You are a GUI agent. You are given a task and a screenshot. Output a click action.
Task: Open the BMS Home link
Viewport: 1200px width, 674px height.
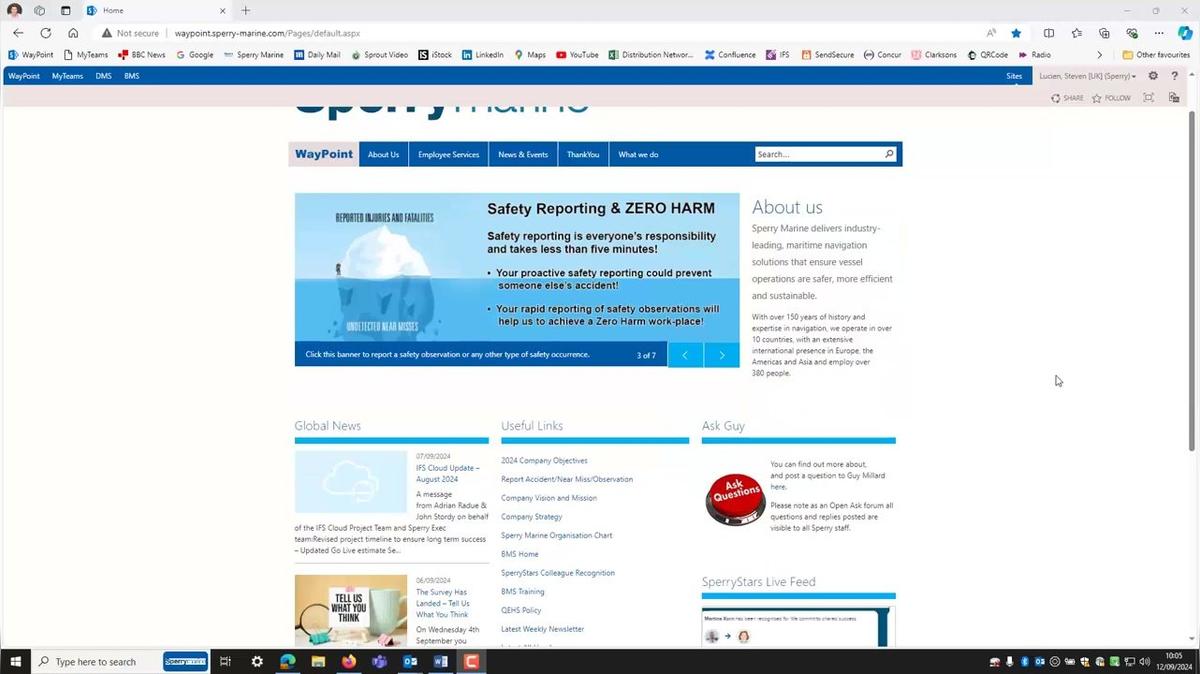(520, 554)
